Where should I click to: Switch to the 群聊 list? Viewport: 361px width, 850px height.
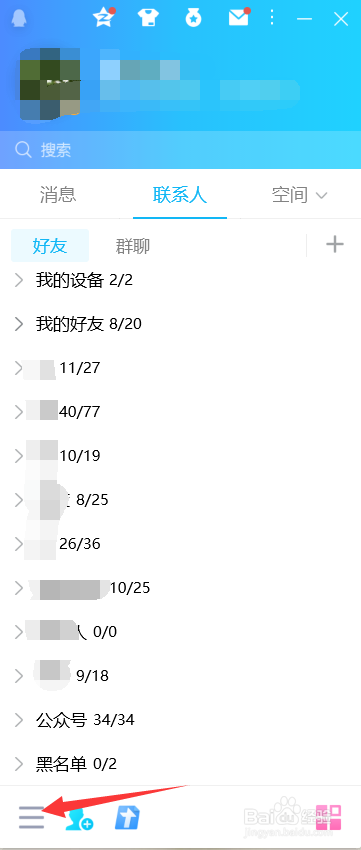tap(133, 246)
